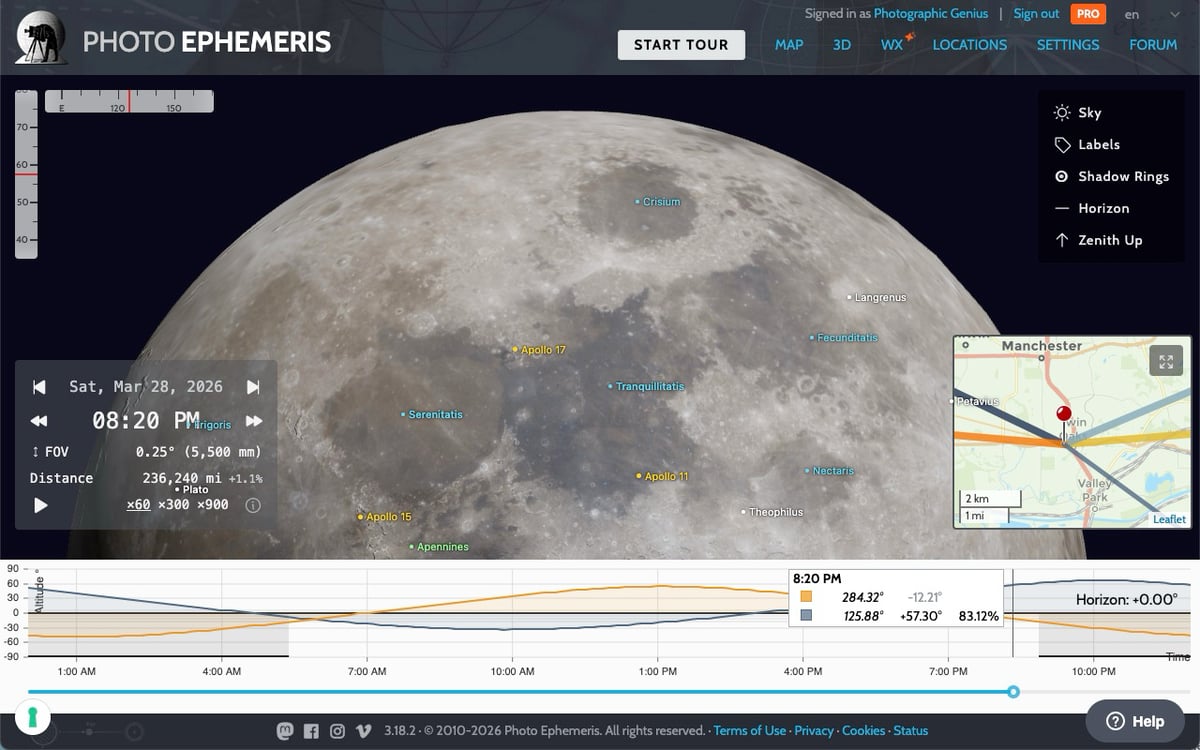Click the Nectaris mare label
The height and width of the screenshot is (750, 1200).
830,471
